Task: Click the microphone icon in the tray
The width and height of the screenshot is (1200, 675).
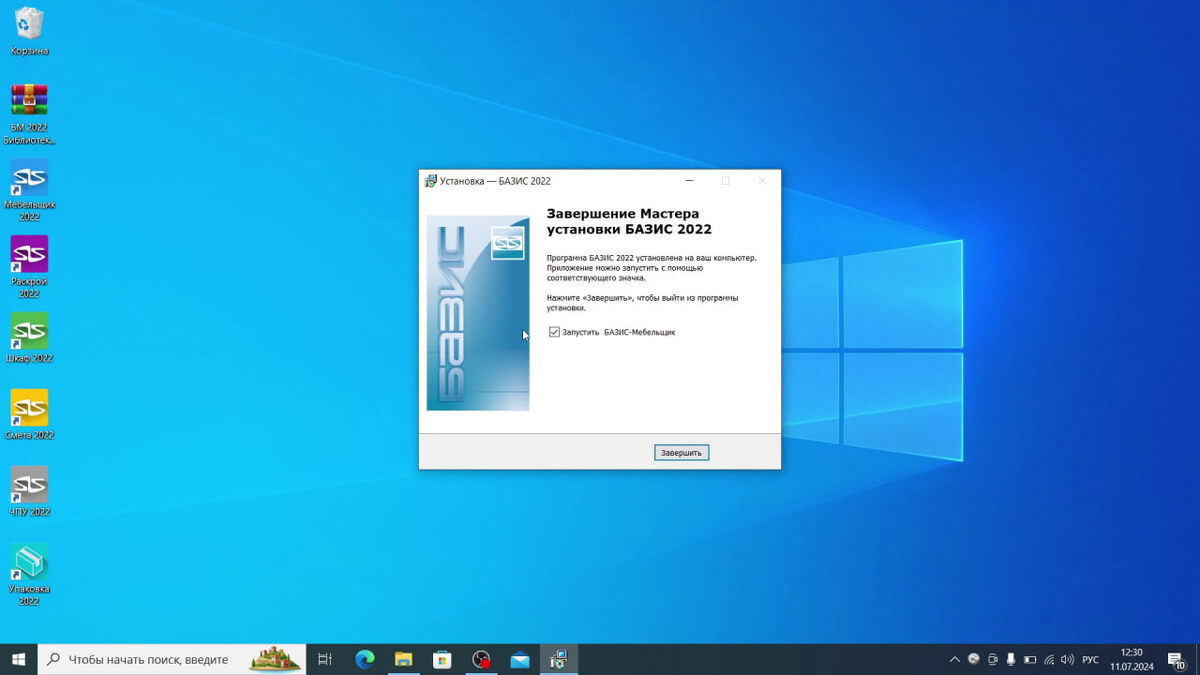Action: 1011,660
